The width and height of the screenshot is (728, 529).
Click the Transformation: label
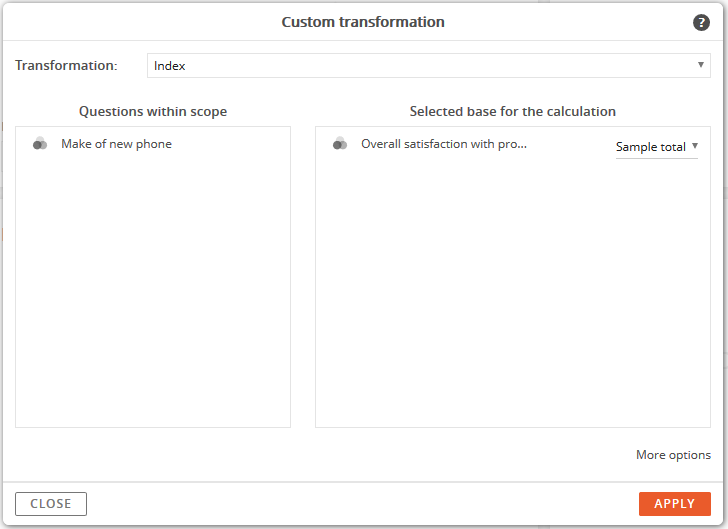[x=66, y=65]
